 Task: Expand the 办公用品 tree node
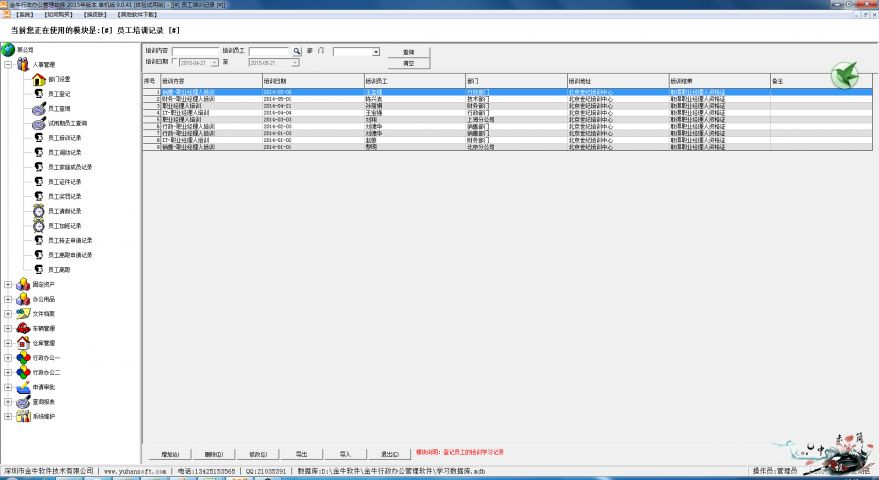[x=8, y=299]
